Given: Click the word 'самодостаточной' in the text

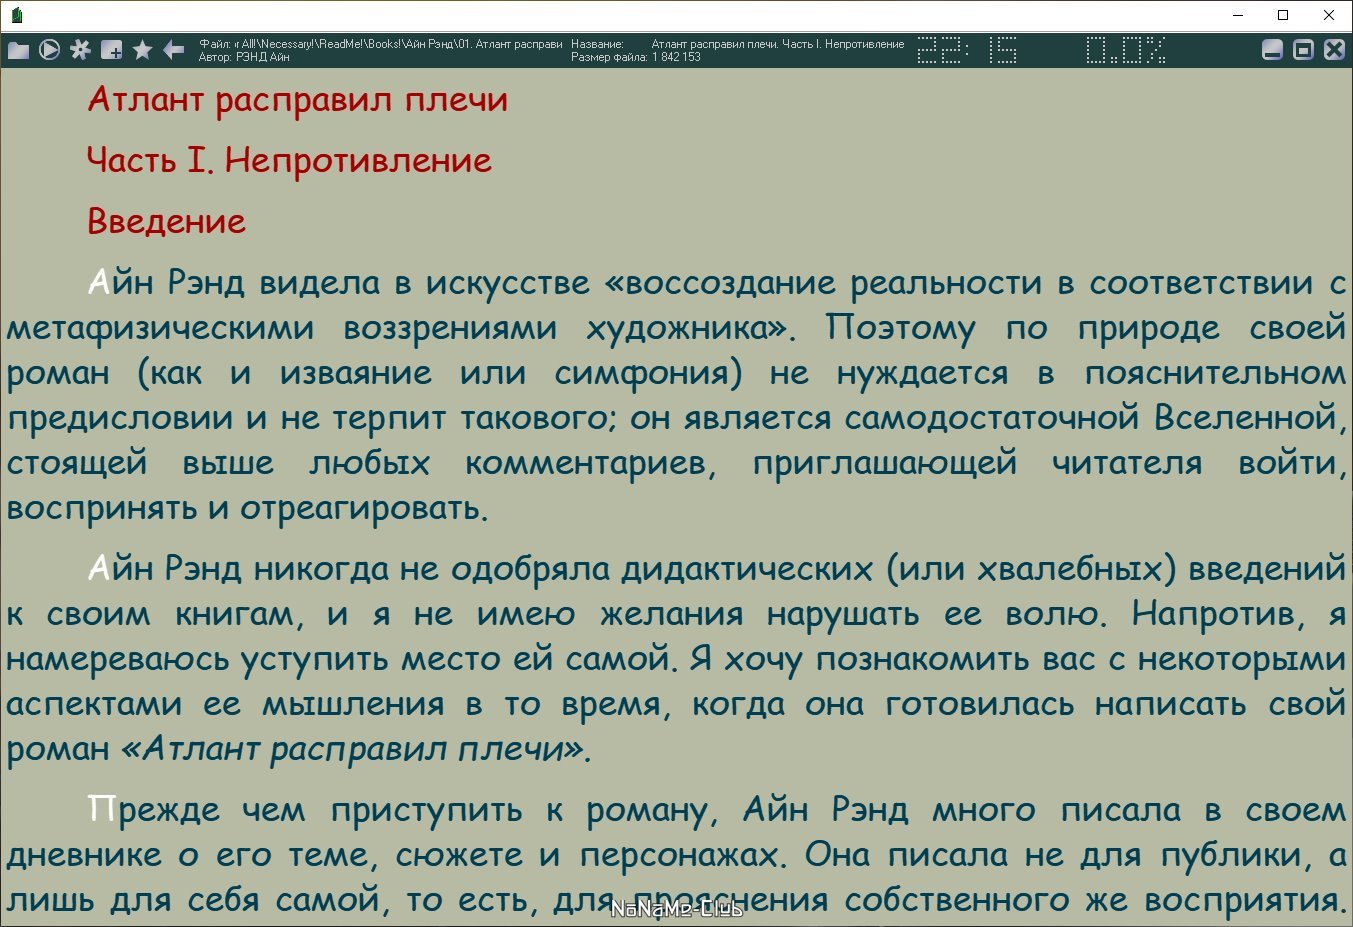Looking at the screenshot, I should tap(992, 417).
